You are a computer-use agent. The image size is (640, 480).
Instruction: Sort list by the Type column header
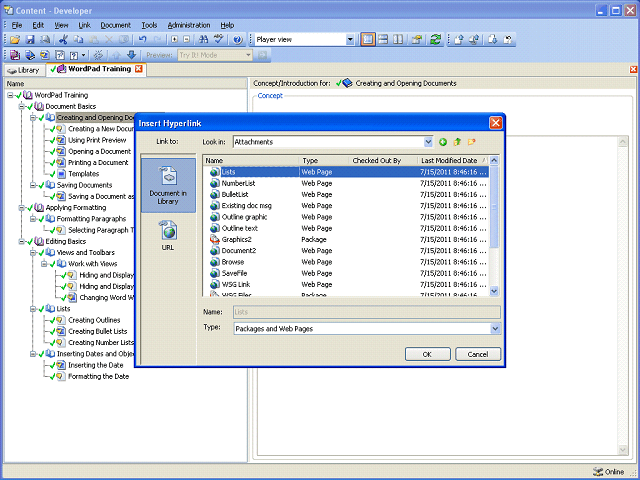(323, 161)
